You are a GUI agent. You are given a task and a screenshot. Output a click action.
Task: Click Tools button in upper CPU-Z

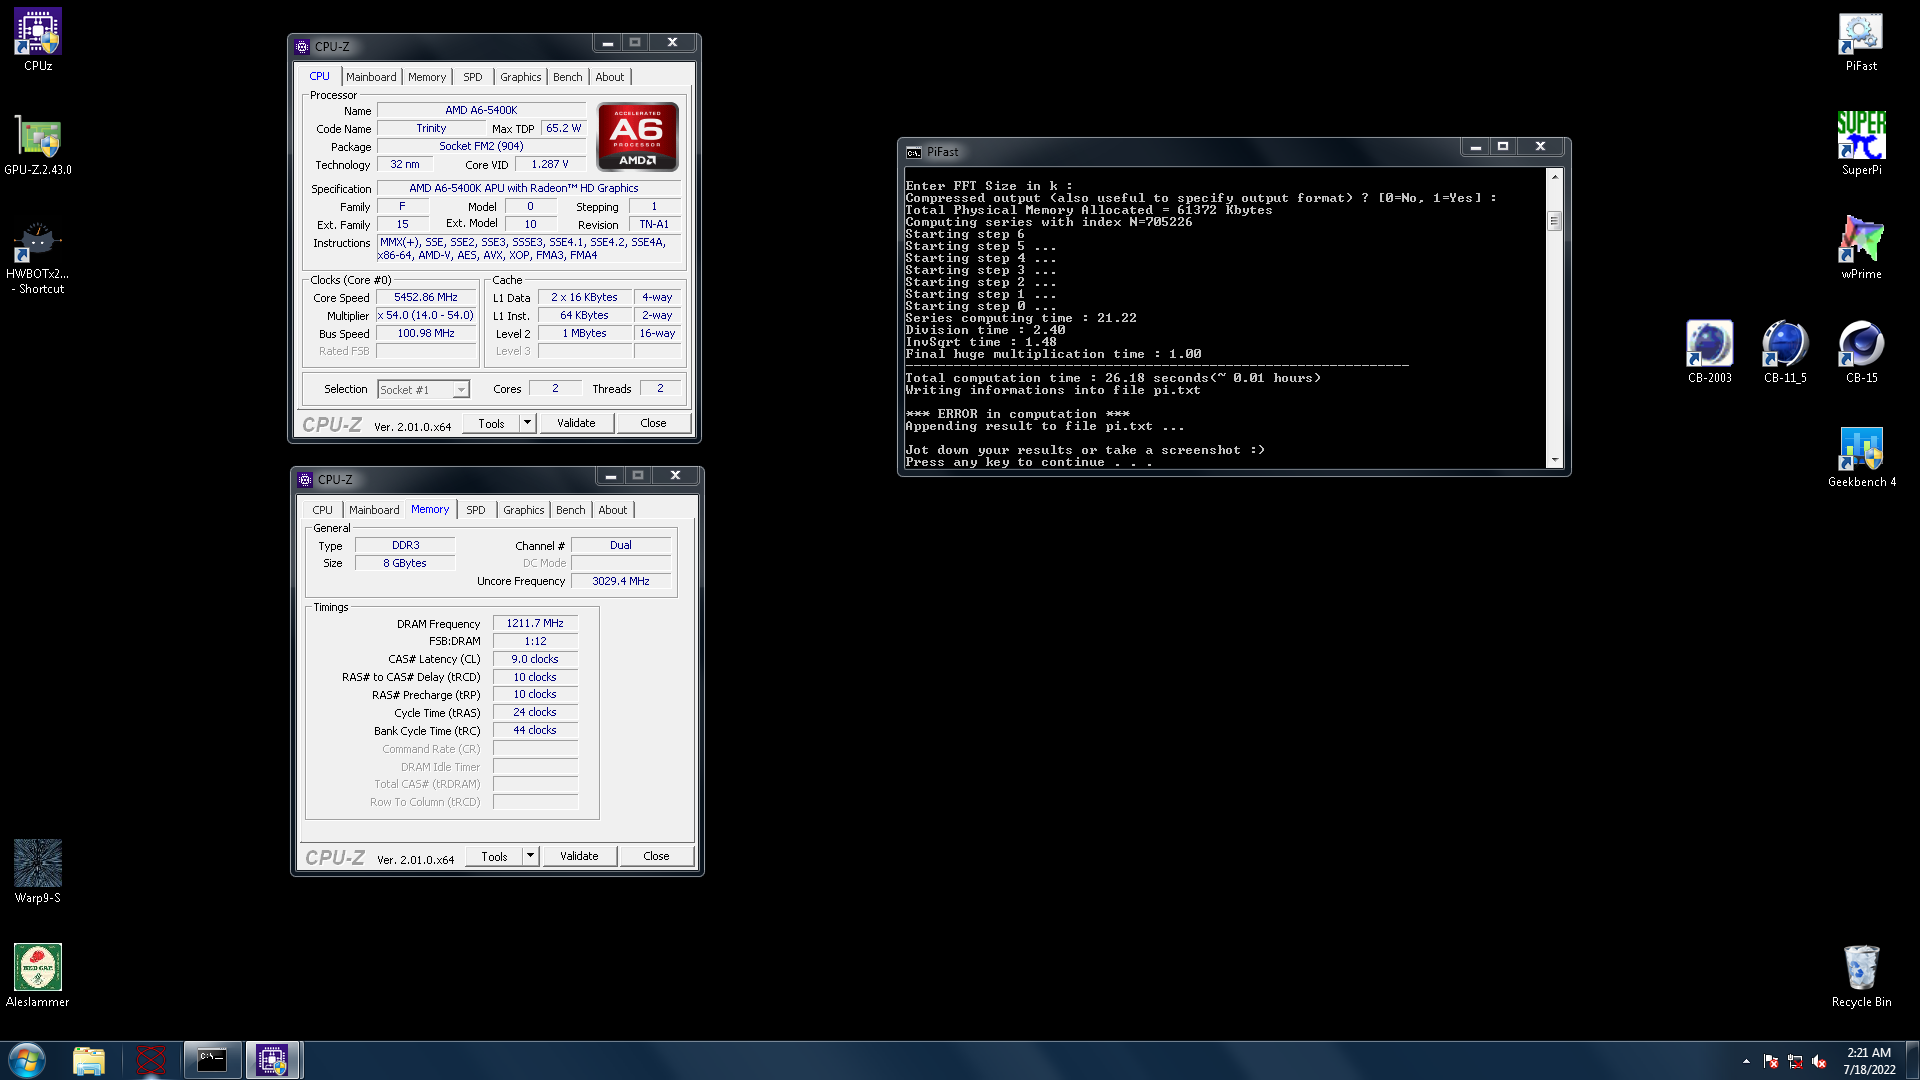[x=491, y=423]
